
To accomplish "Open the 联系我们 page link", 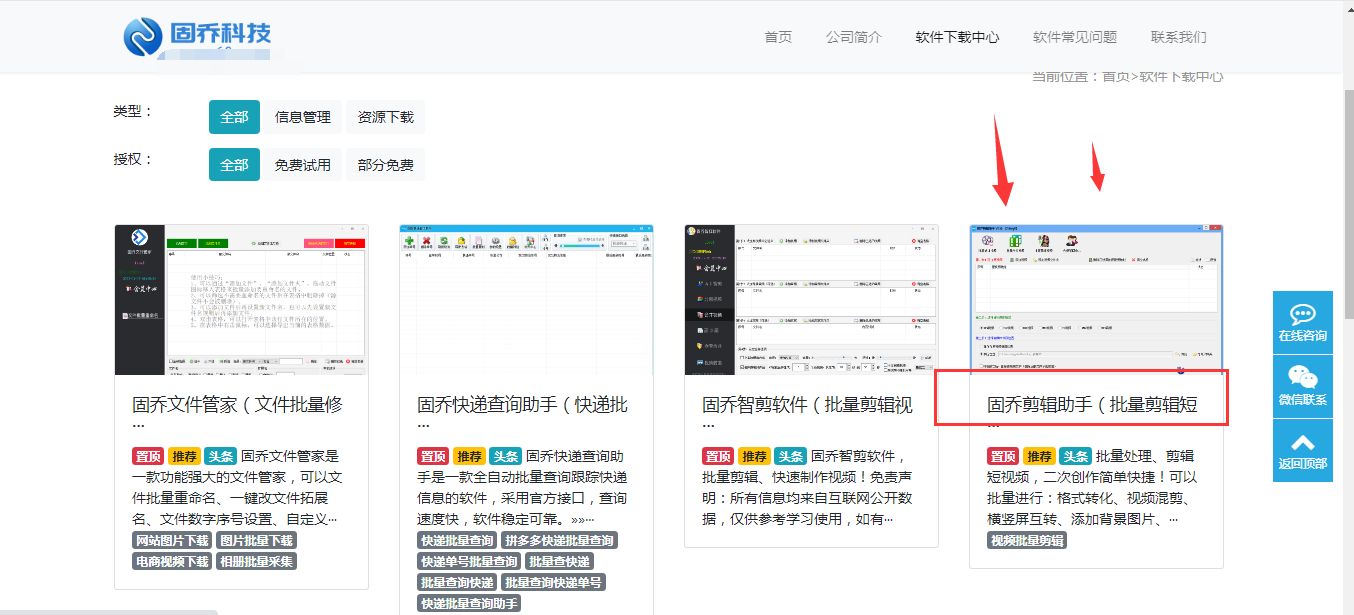I will tap(1181, 36).
